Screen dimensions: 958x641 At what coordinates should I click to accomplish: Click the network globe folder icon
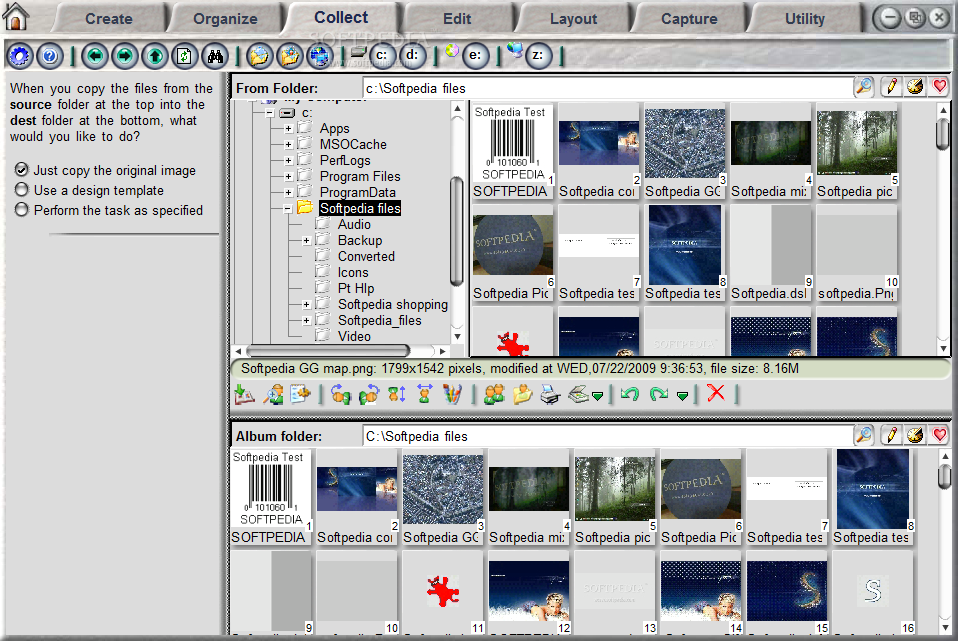tap(320, 56)
